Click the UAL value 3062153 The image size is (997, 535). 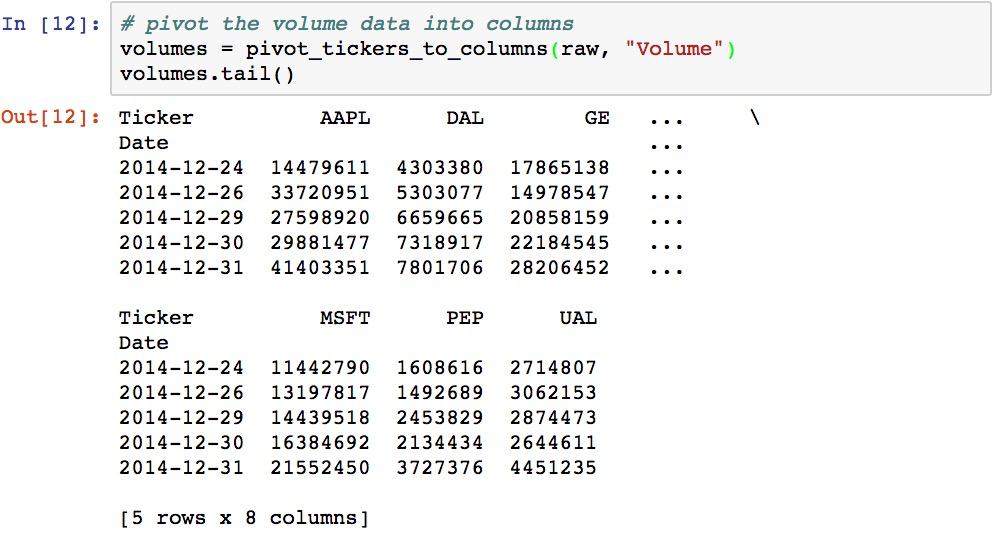tap(553, 393)
